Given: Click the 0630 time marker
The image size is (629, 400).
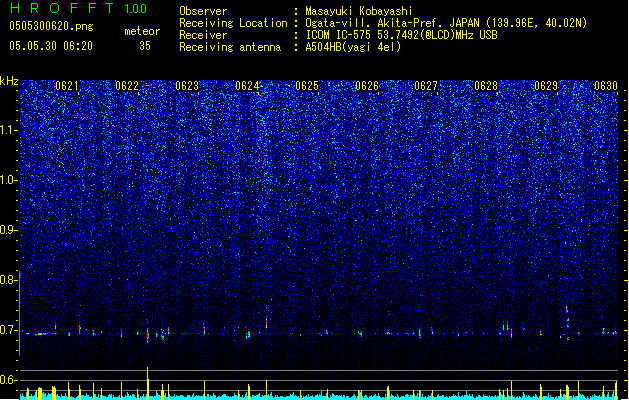Looking at the screenshot, I should point(606,86).
